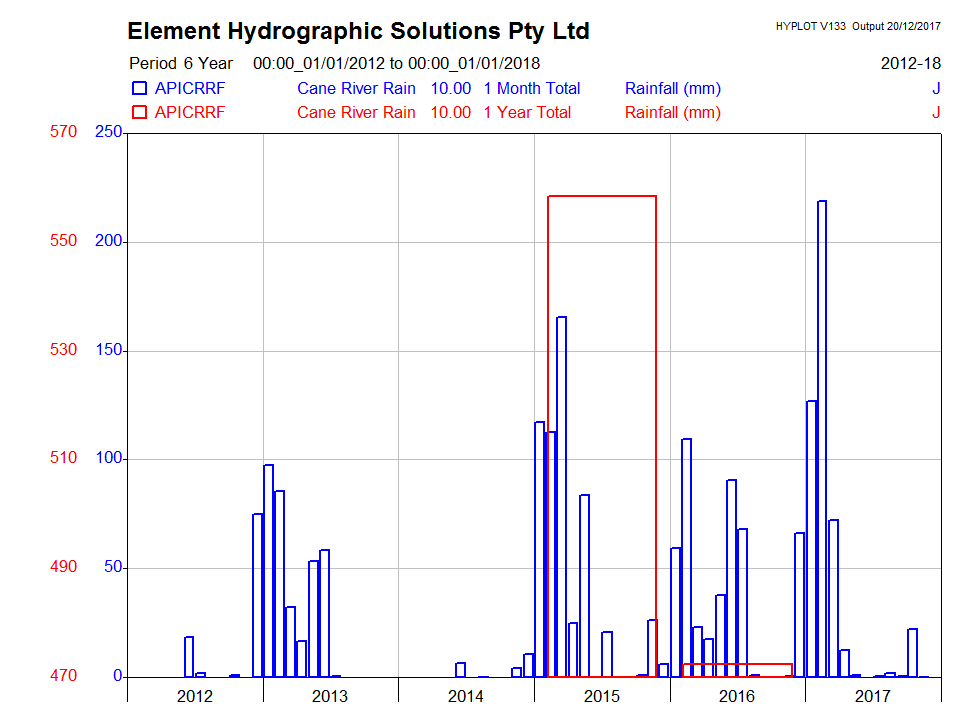Click the 2012-18 period label at right
Viewport: 968px width, 726px height.
[x=910, y=64]
